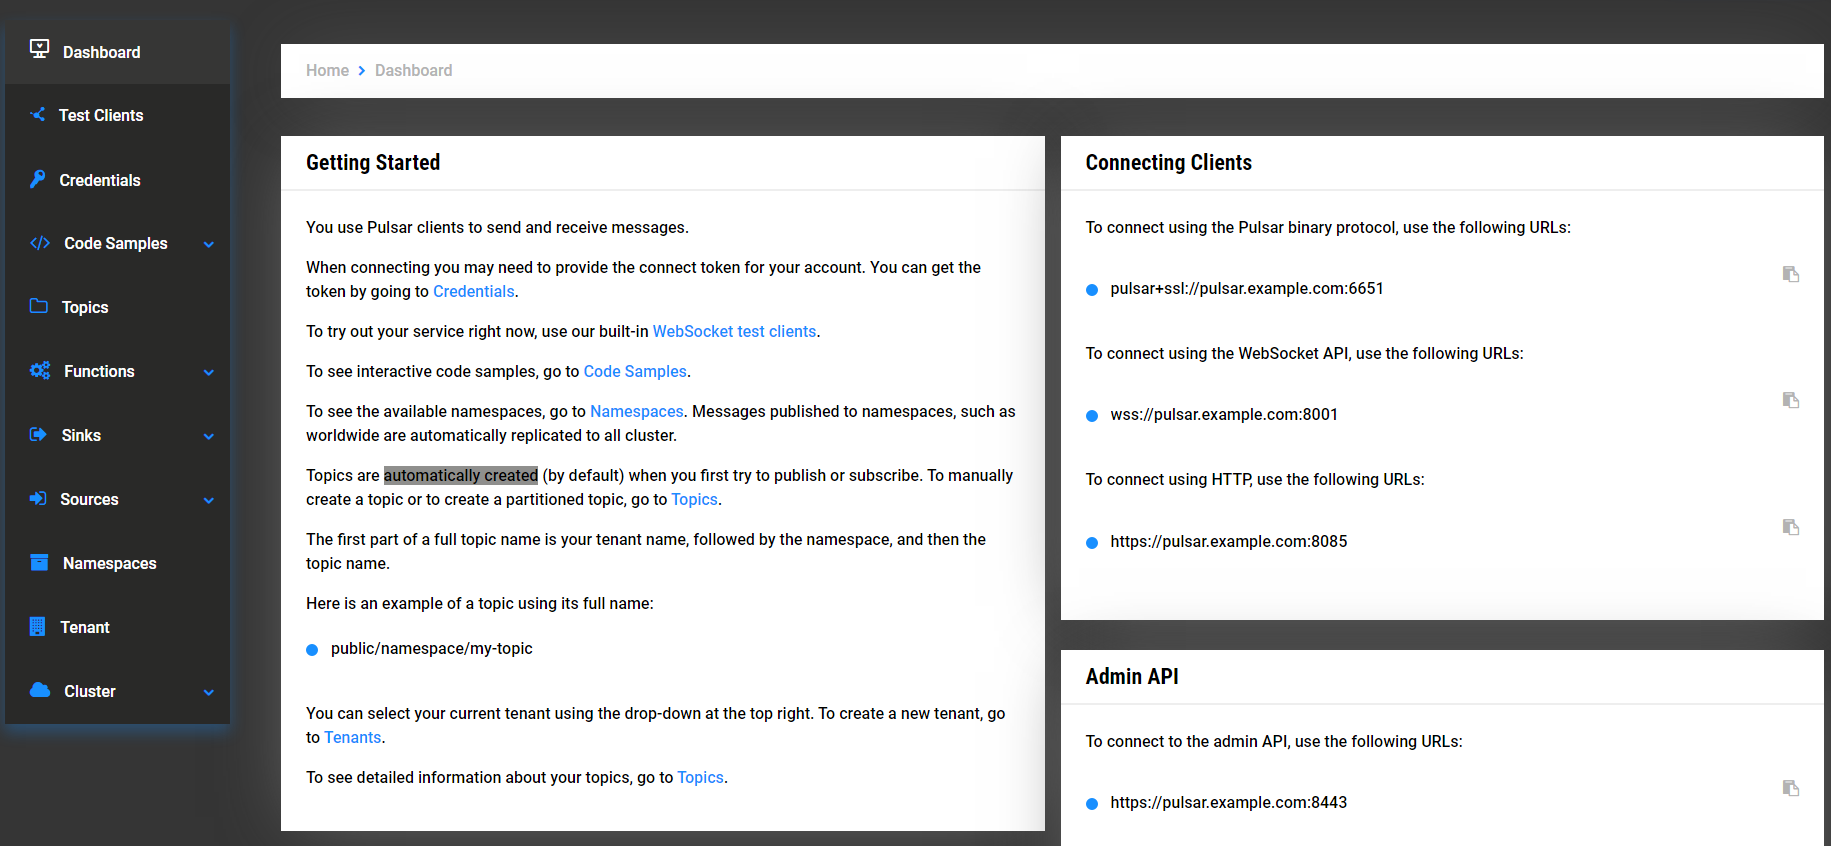Viewport: 1831px width, 846px height.
Task: Click the Topics folder icon
Action: coord(39,306)
